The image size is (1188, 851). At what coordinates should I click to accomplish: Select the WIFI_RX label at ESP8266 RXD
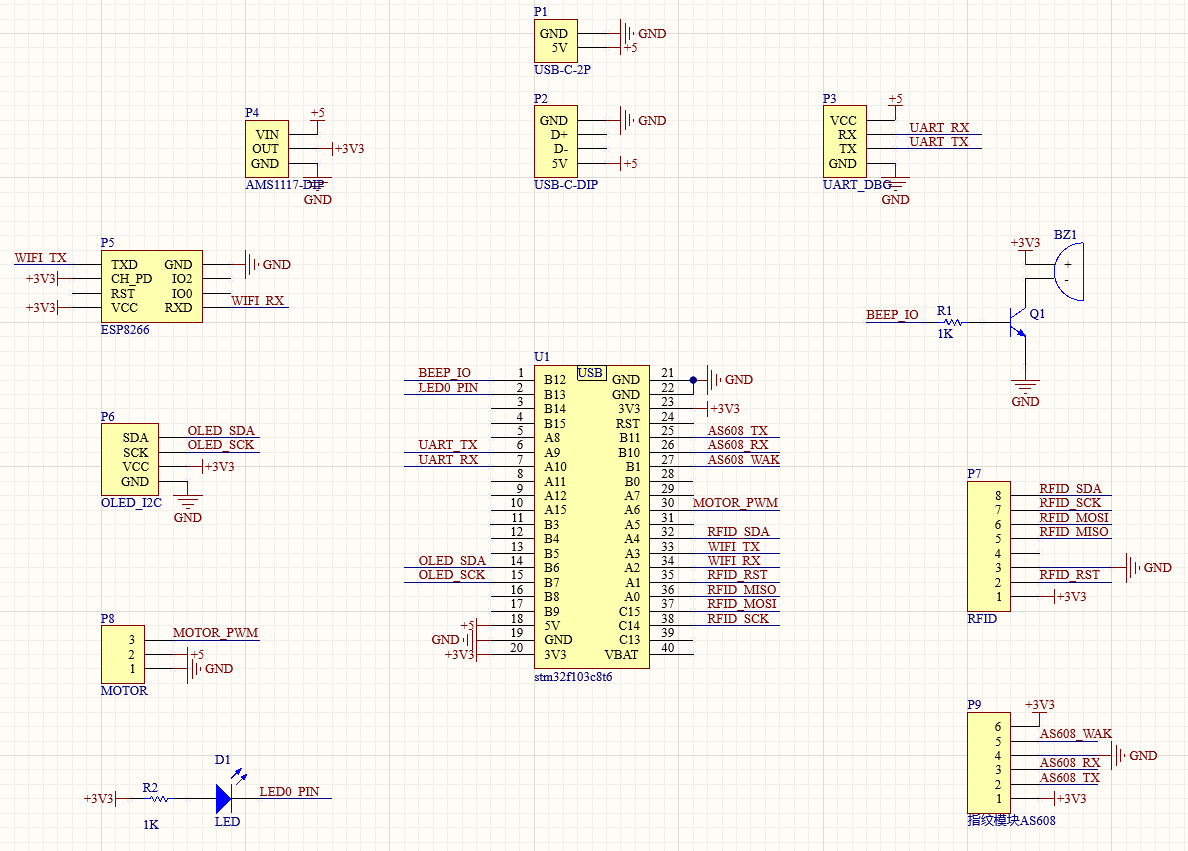point(258,301)
